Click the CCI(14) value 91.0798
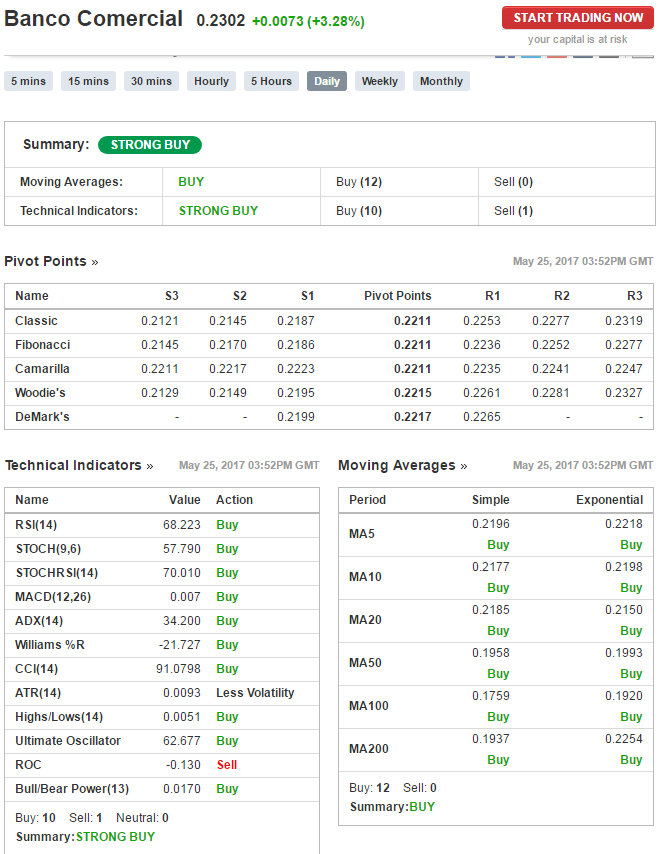The width and height of the screenshot is (660, 854). (178, 669)
